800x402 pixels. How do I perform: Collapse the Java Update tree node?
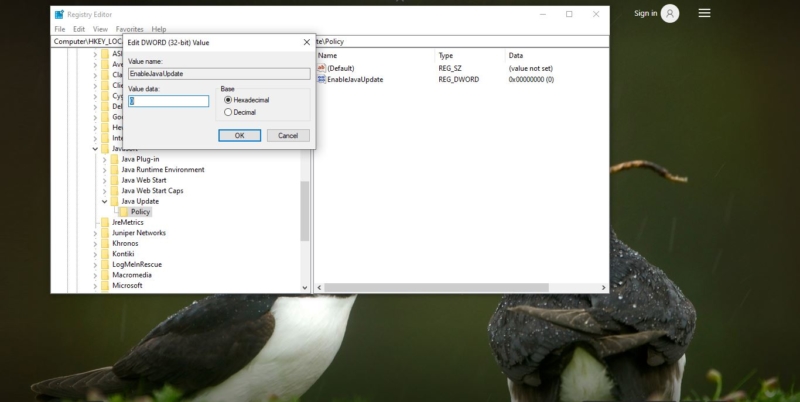coord(104,201)
